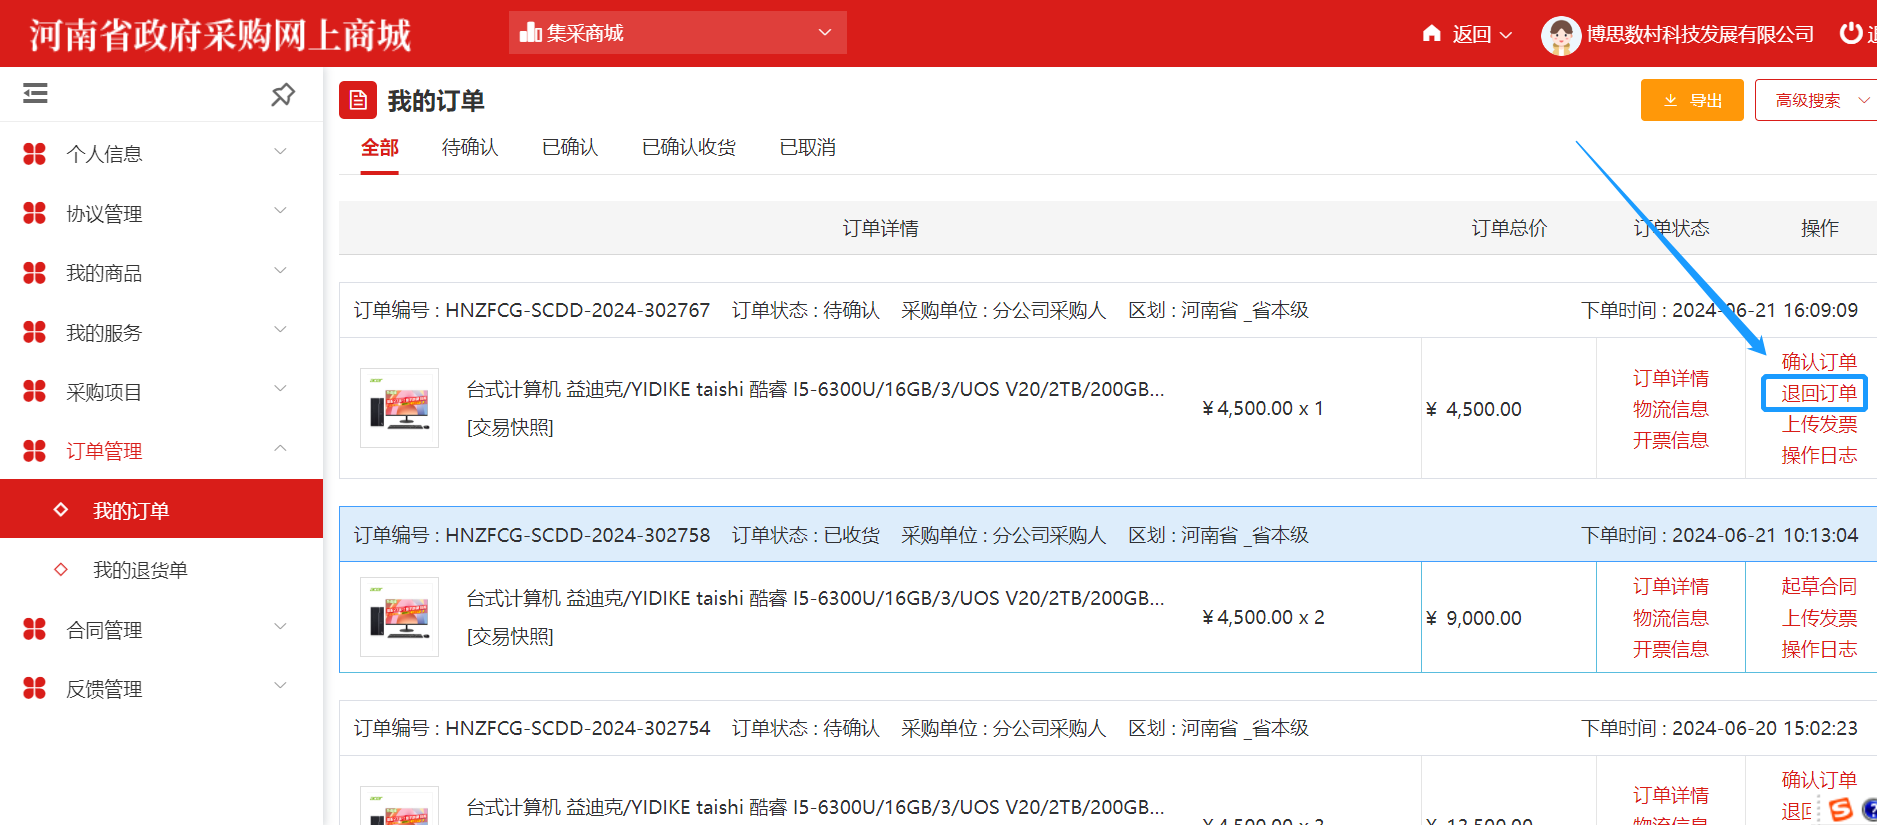
Task: Click 上传发票 for order 302767
Action: pyautogui.click(x=1819, y=424)
